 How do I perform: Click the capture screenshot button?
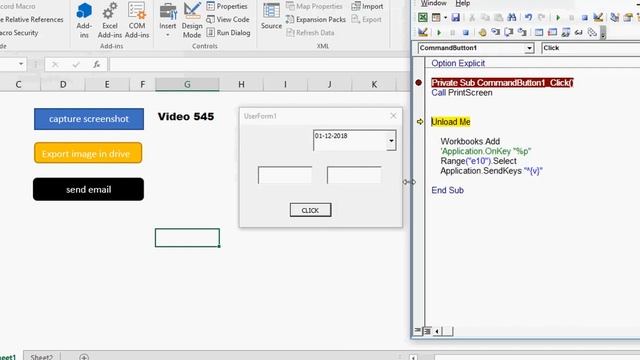89,119
